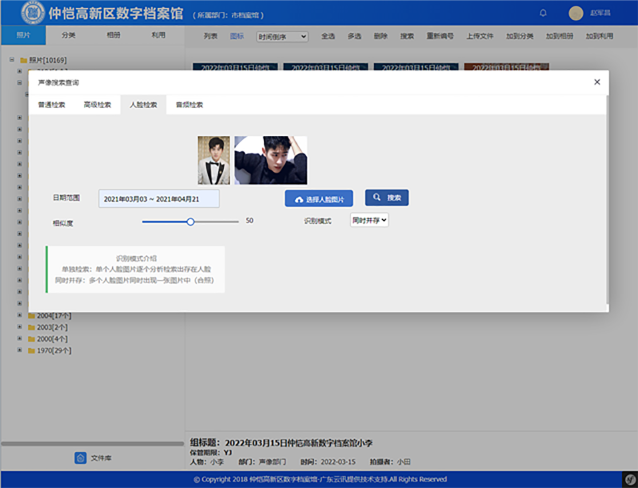The image size is (638, 488).
Task: Expand the 2000 folder tree node
Action: point(19,339)
